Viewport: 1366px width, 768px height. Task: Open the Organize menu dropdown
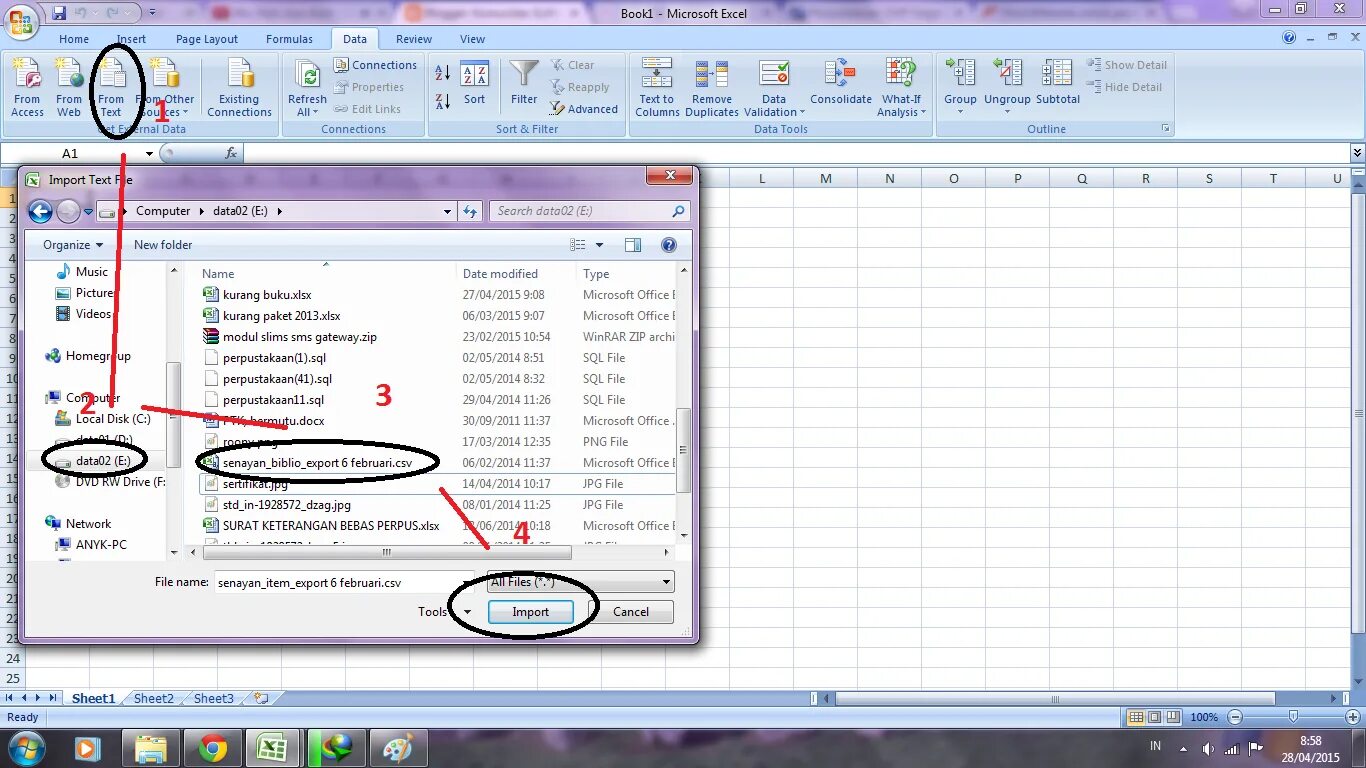coord(73,245)
